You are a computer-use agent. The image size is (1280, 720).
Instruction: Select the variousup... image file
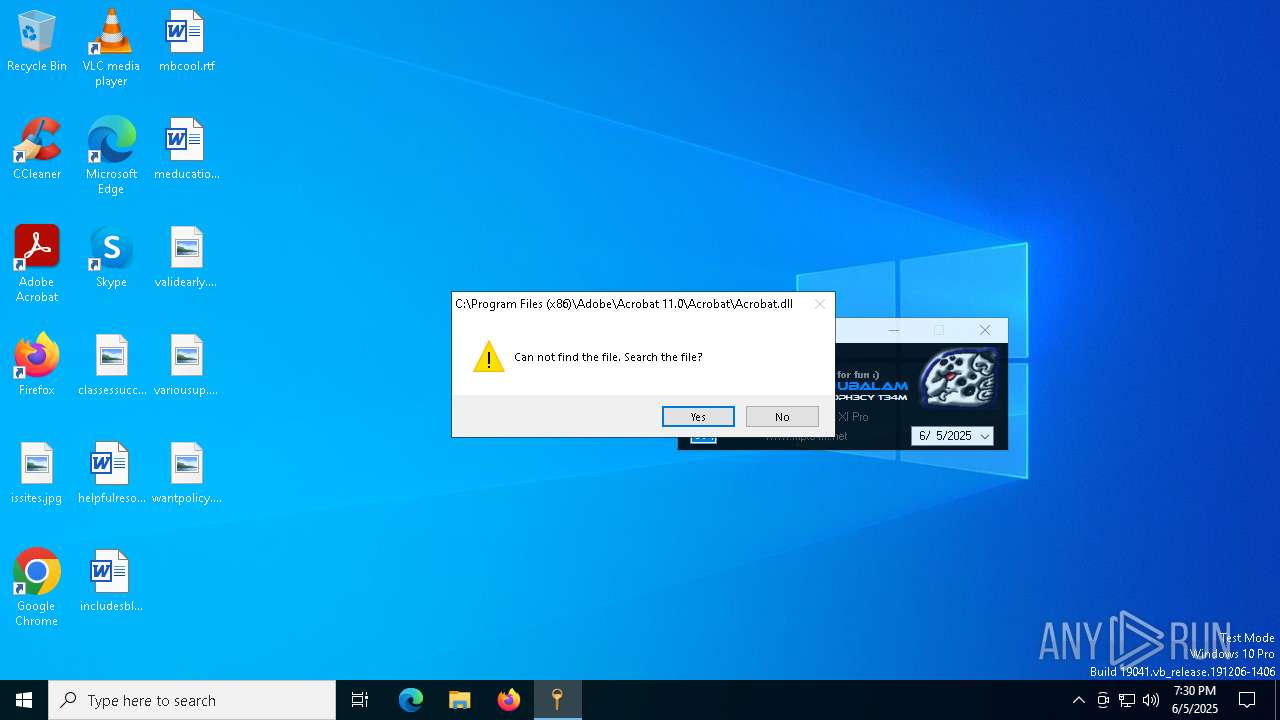(x=186, y=366)
